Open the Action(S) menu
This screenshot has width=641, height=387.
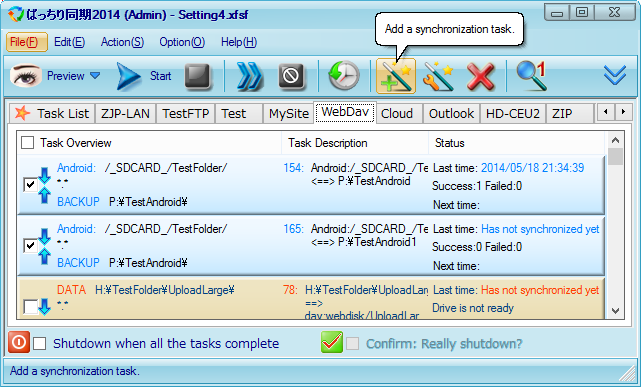point(122,42)
